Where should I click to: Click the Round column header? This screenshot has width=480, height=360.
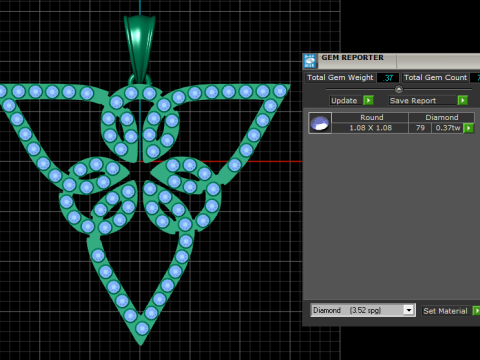[371, 117]
